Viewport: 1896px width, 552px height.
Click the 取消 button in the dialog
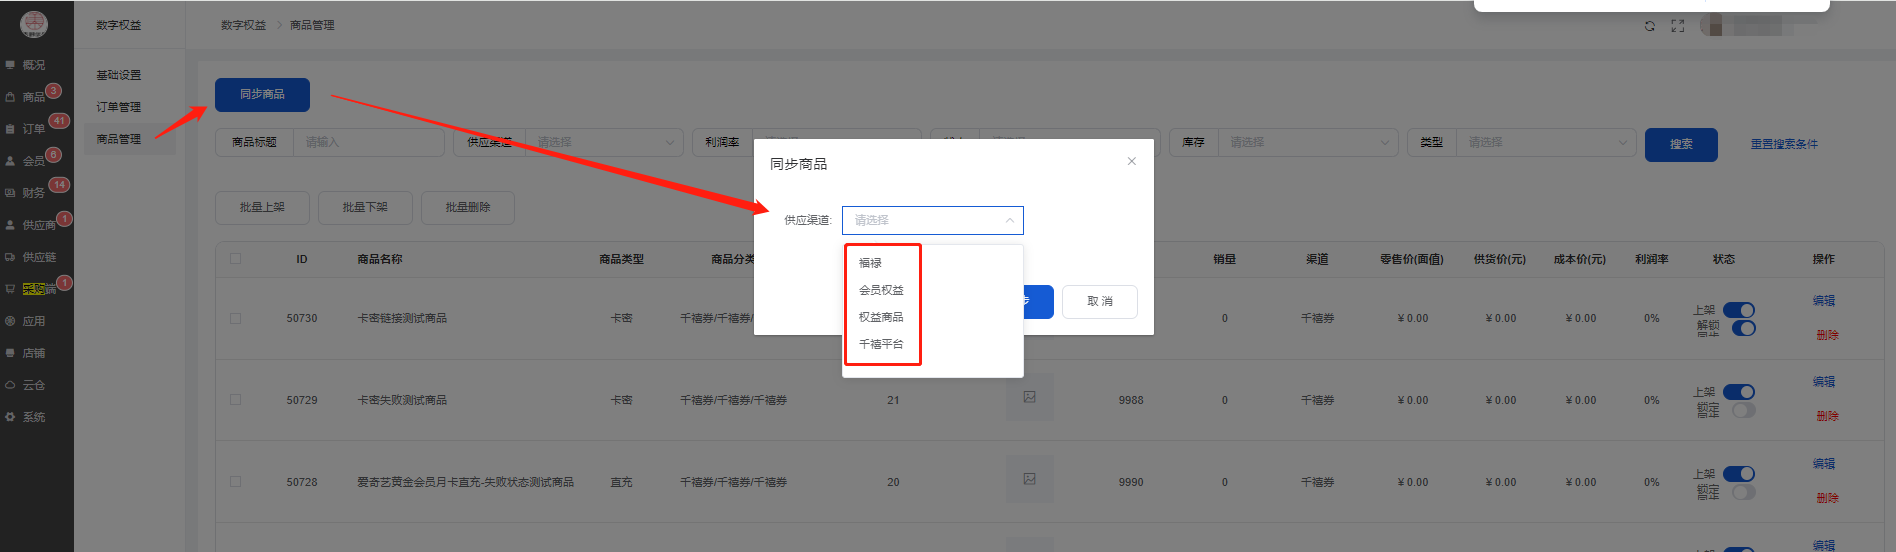pos(1099,302)
